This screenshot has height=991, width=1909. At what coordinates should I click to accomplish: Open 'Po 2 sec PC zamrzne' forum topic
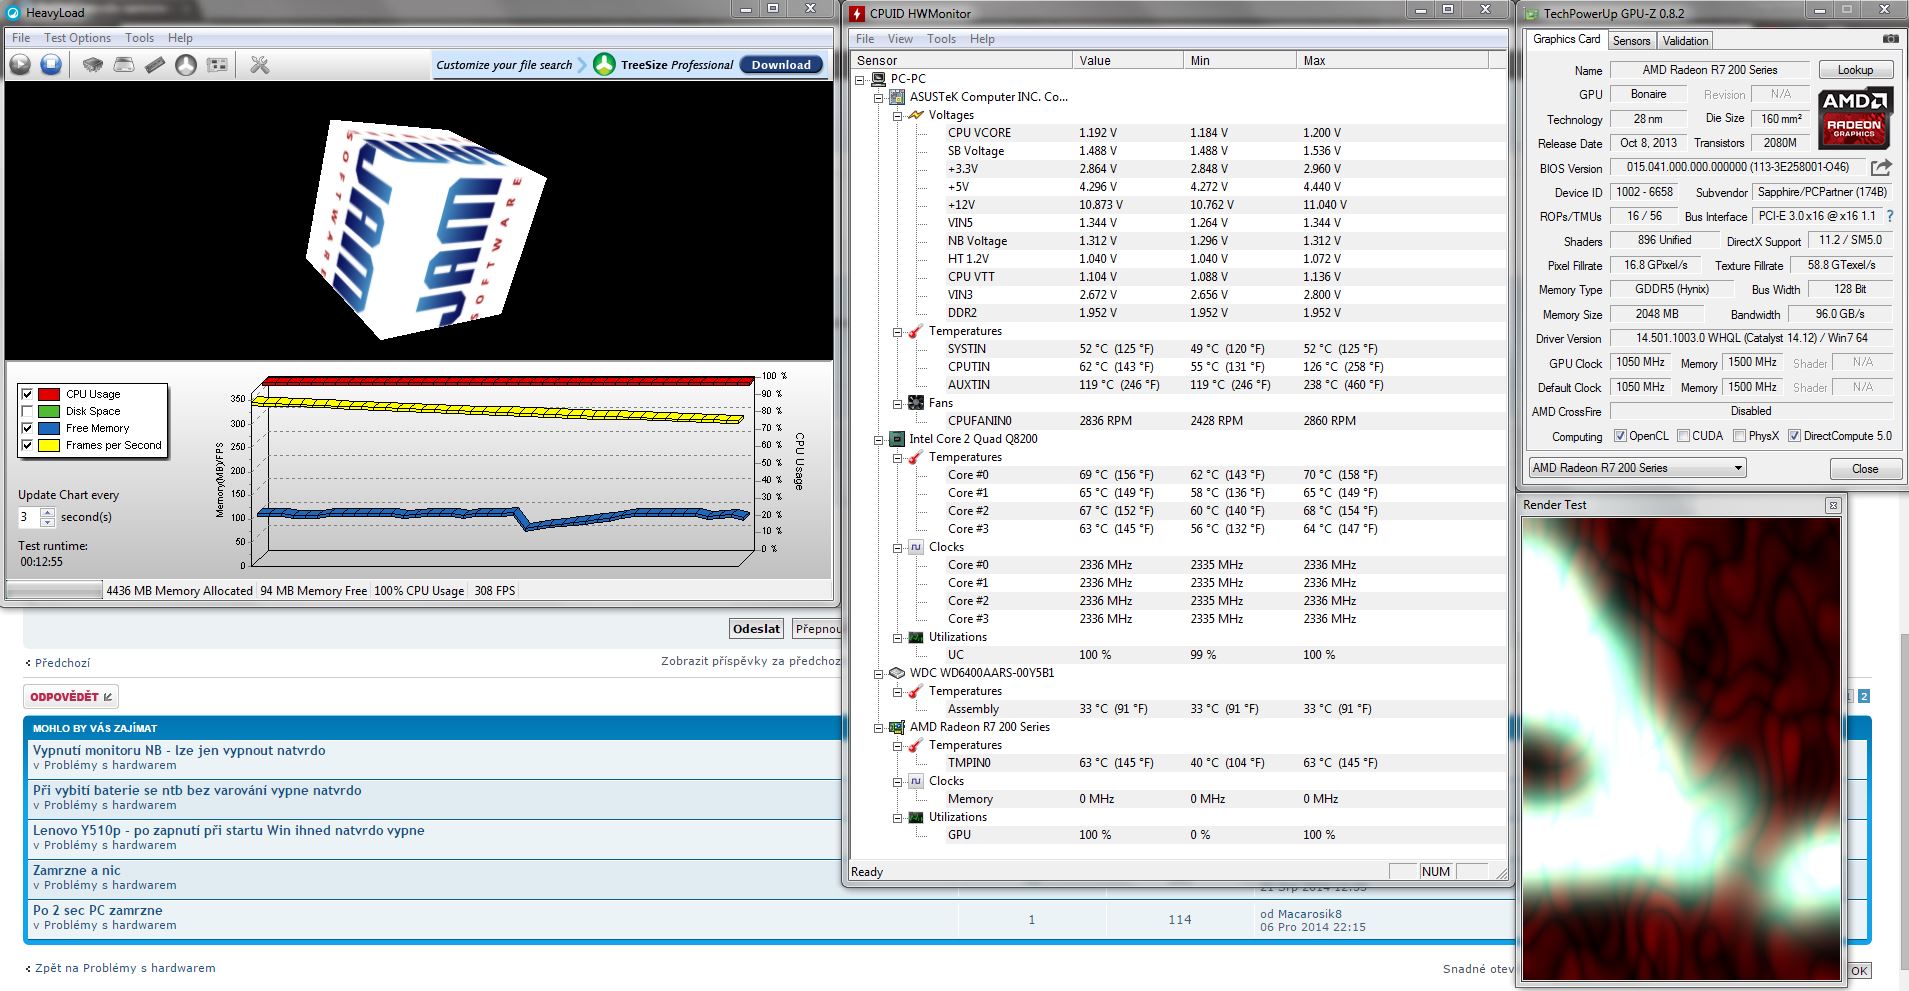click(97, 910)
